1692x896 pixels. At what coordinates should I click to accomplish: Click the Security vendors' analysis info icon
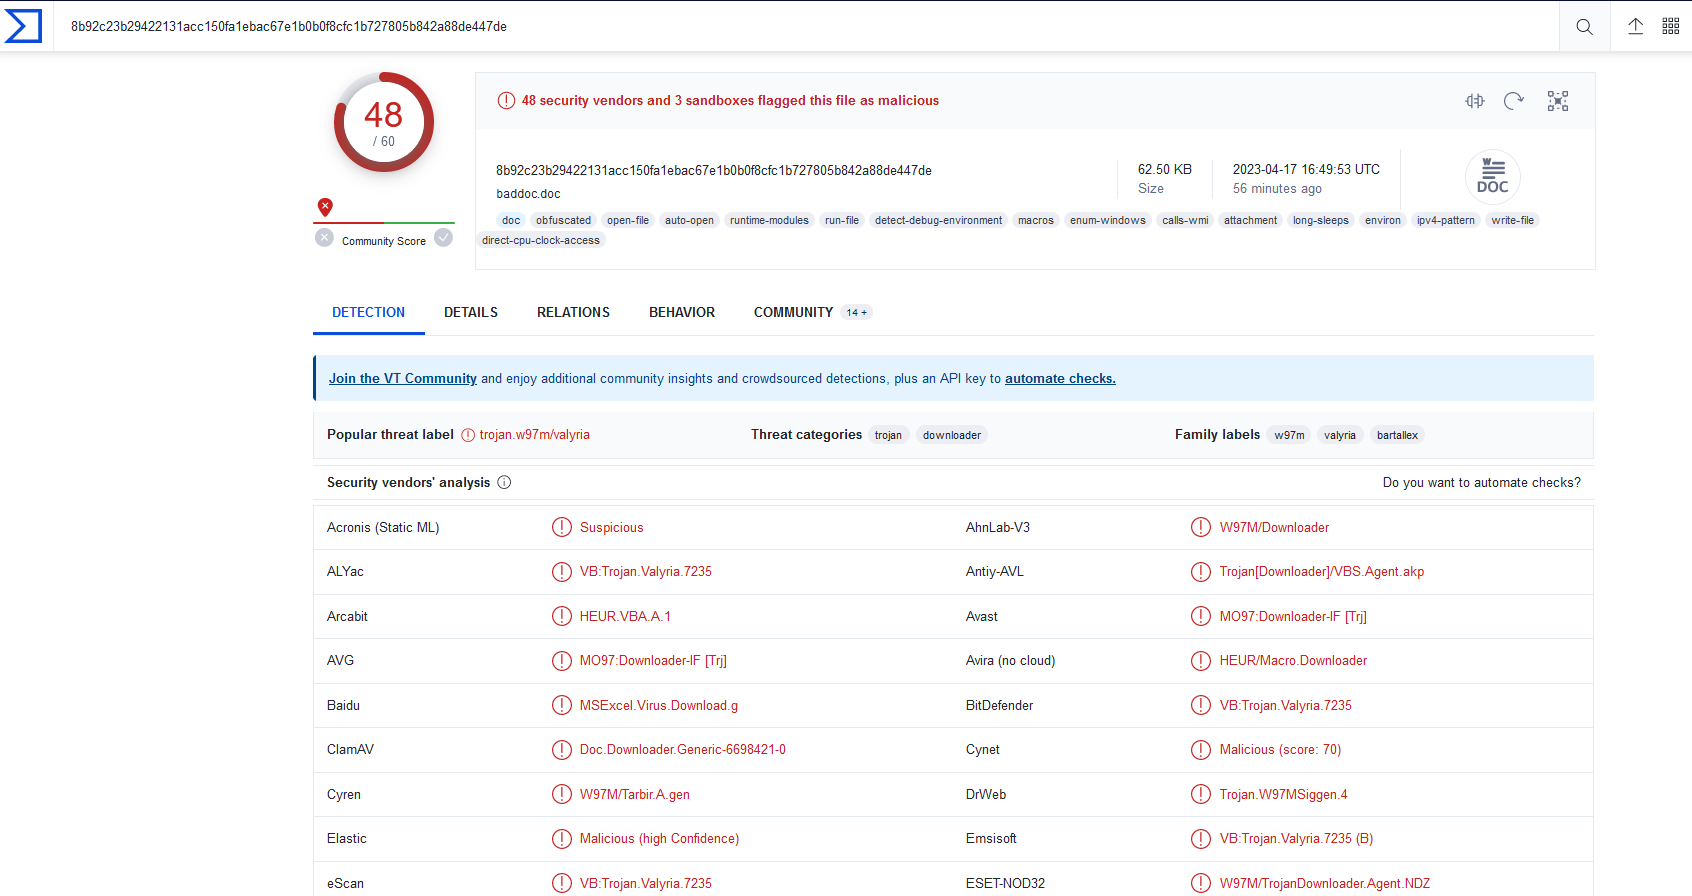coord(504,482)
